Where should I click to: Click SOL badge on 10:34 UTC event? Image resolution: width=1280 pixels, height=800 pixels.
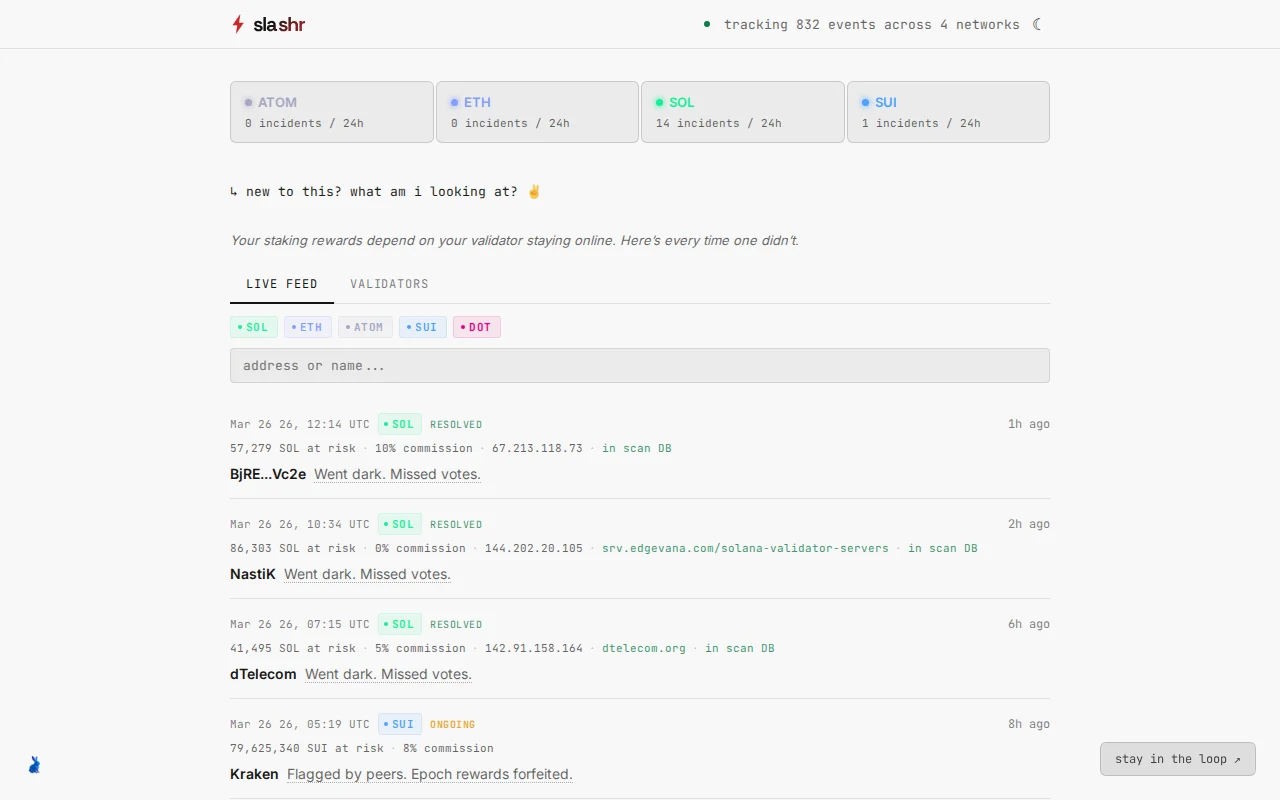point(400,524)
